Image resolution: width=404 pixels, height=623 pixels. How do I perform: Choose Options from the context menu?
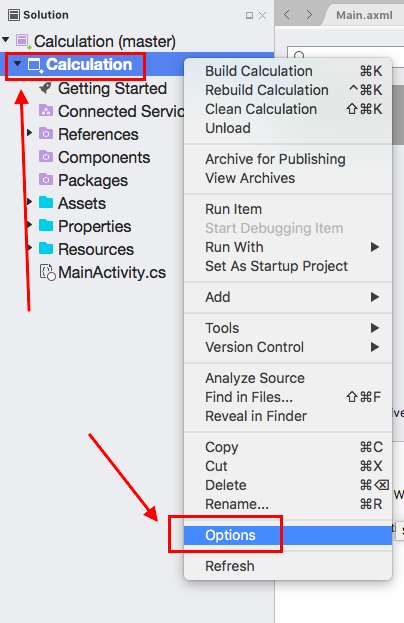[288, 535]
